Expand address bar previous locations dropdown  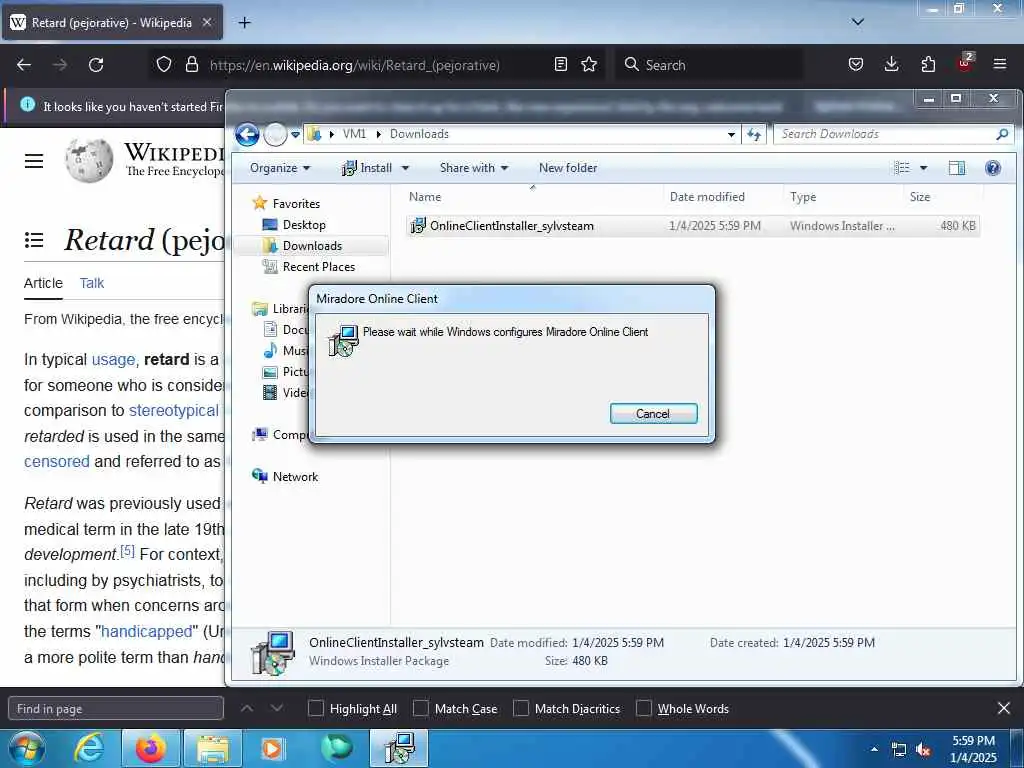[731, 135]
